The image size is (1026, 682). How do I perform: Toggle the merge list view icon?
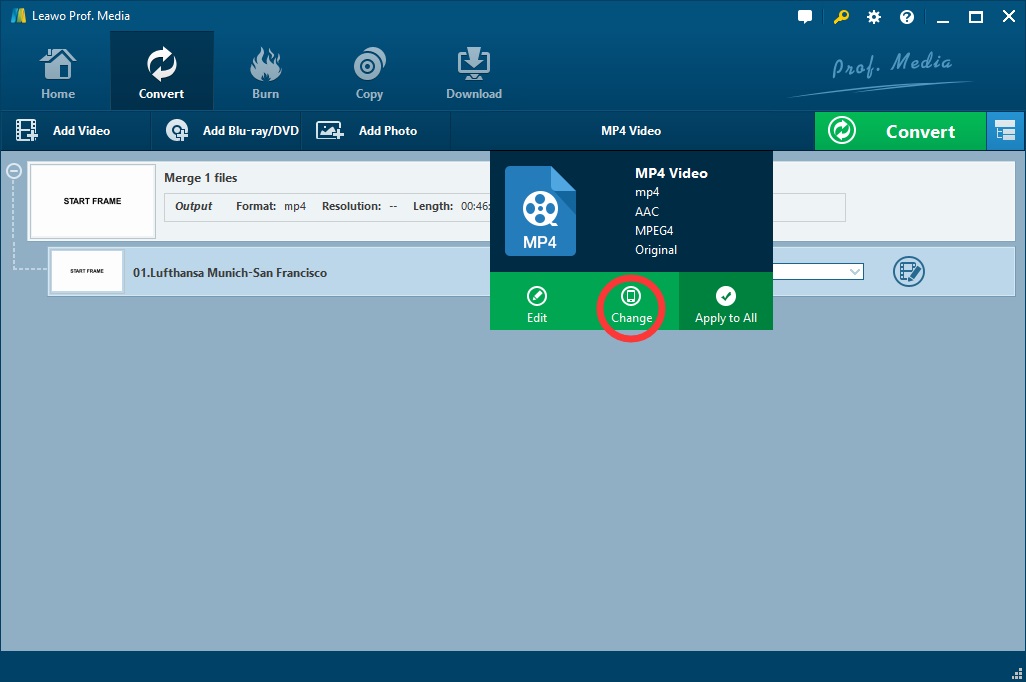[1005, 131]
